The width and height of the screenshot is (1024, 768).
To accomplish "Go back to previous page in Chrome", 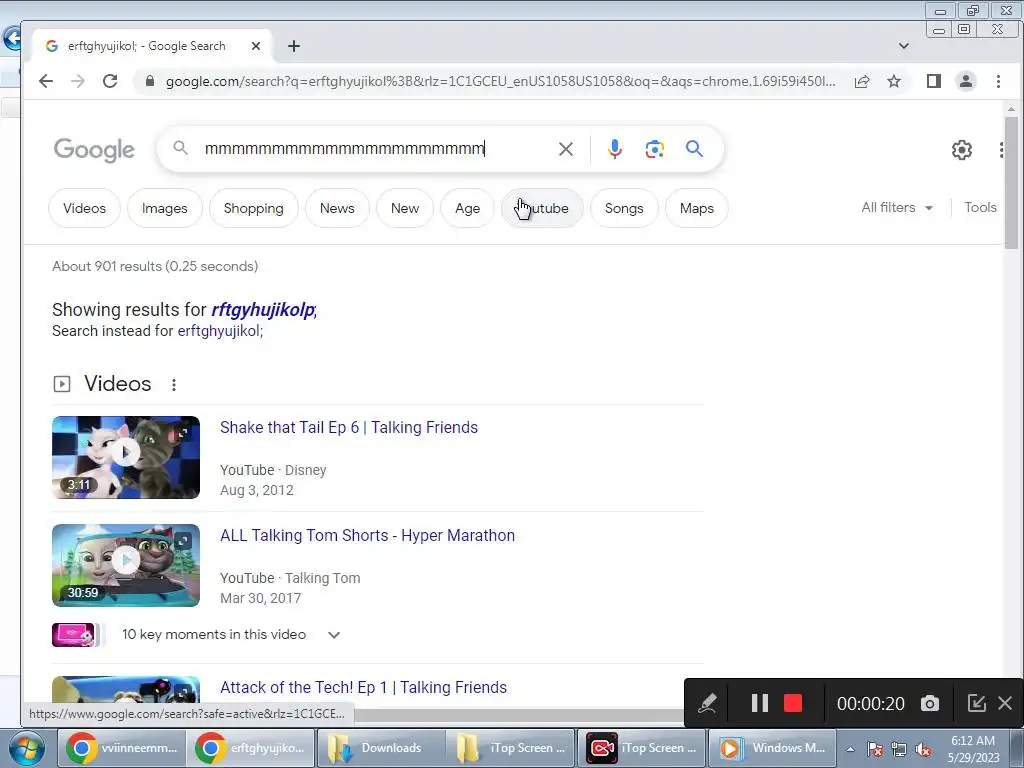I will 46,81.
